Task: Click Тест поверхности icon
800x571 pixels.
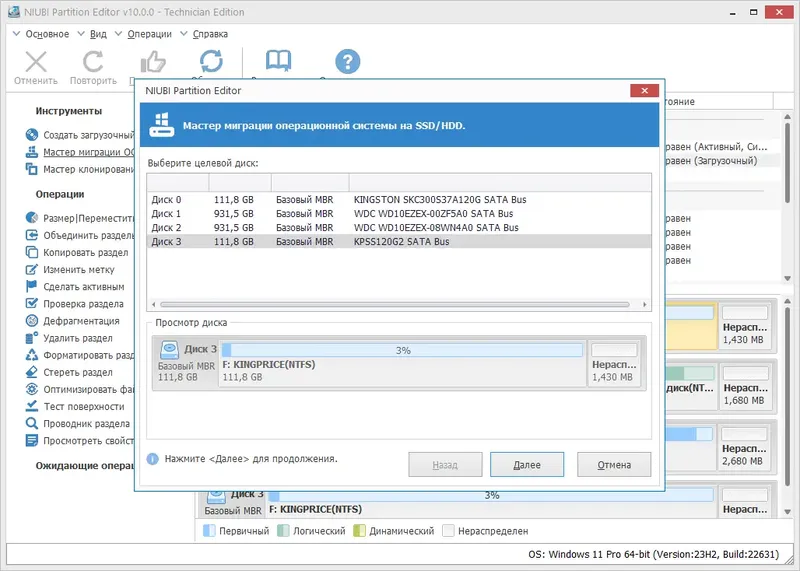Action: click(32, 406)
